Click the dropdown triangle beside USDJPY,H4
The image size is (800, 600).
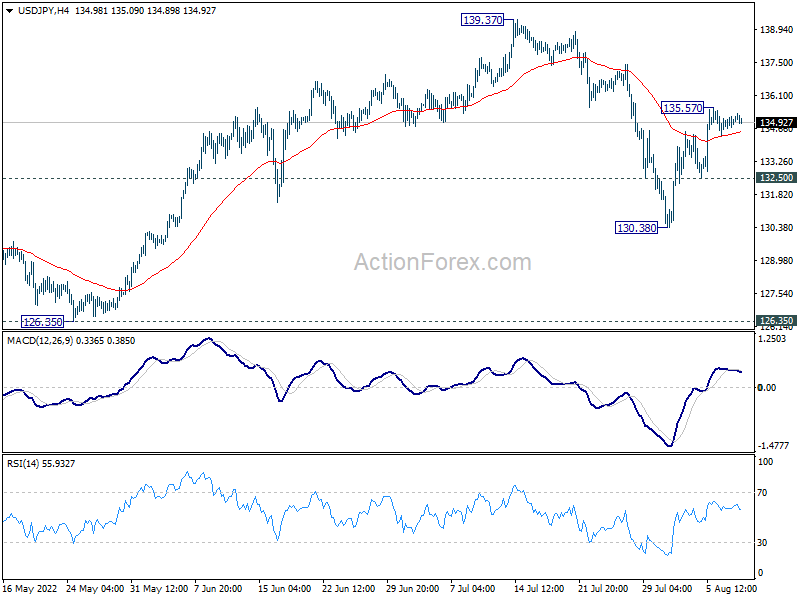tap(10, 11)
